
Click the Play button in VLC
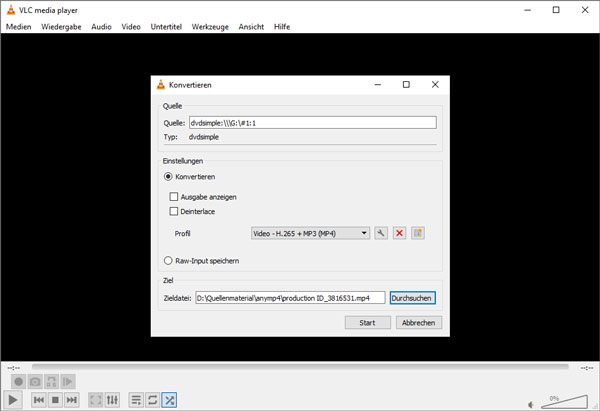pos(13,400)
